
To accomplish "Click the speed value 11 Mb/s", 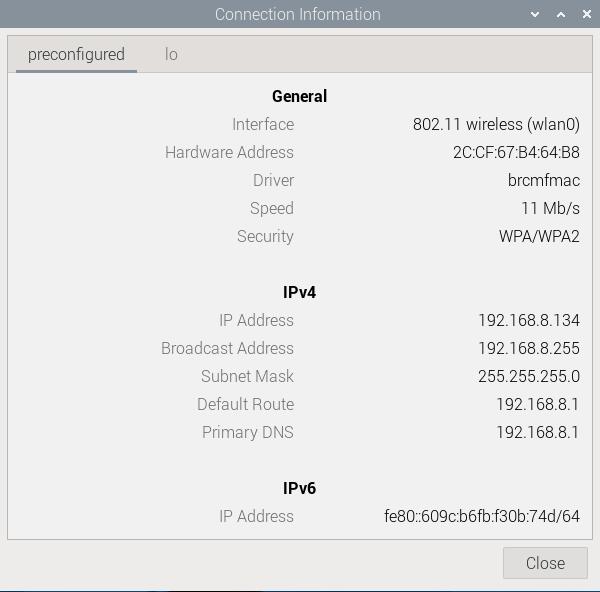I will (x=551, y=208).
